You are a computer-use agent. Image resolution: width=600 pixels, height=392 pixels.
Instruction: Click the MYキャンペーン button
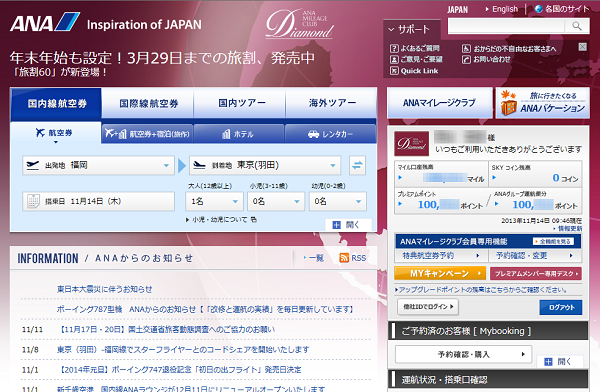440,273
